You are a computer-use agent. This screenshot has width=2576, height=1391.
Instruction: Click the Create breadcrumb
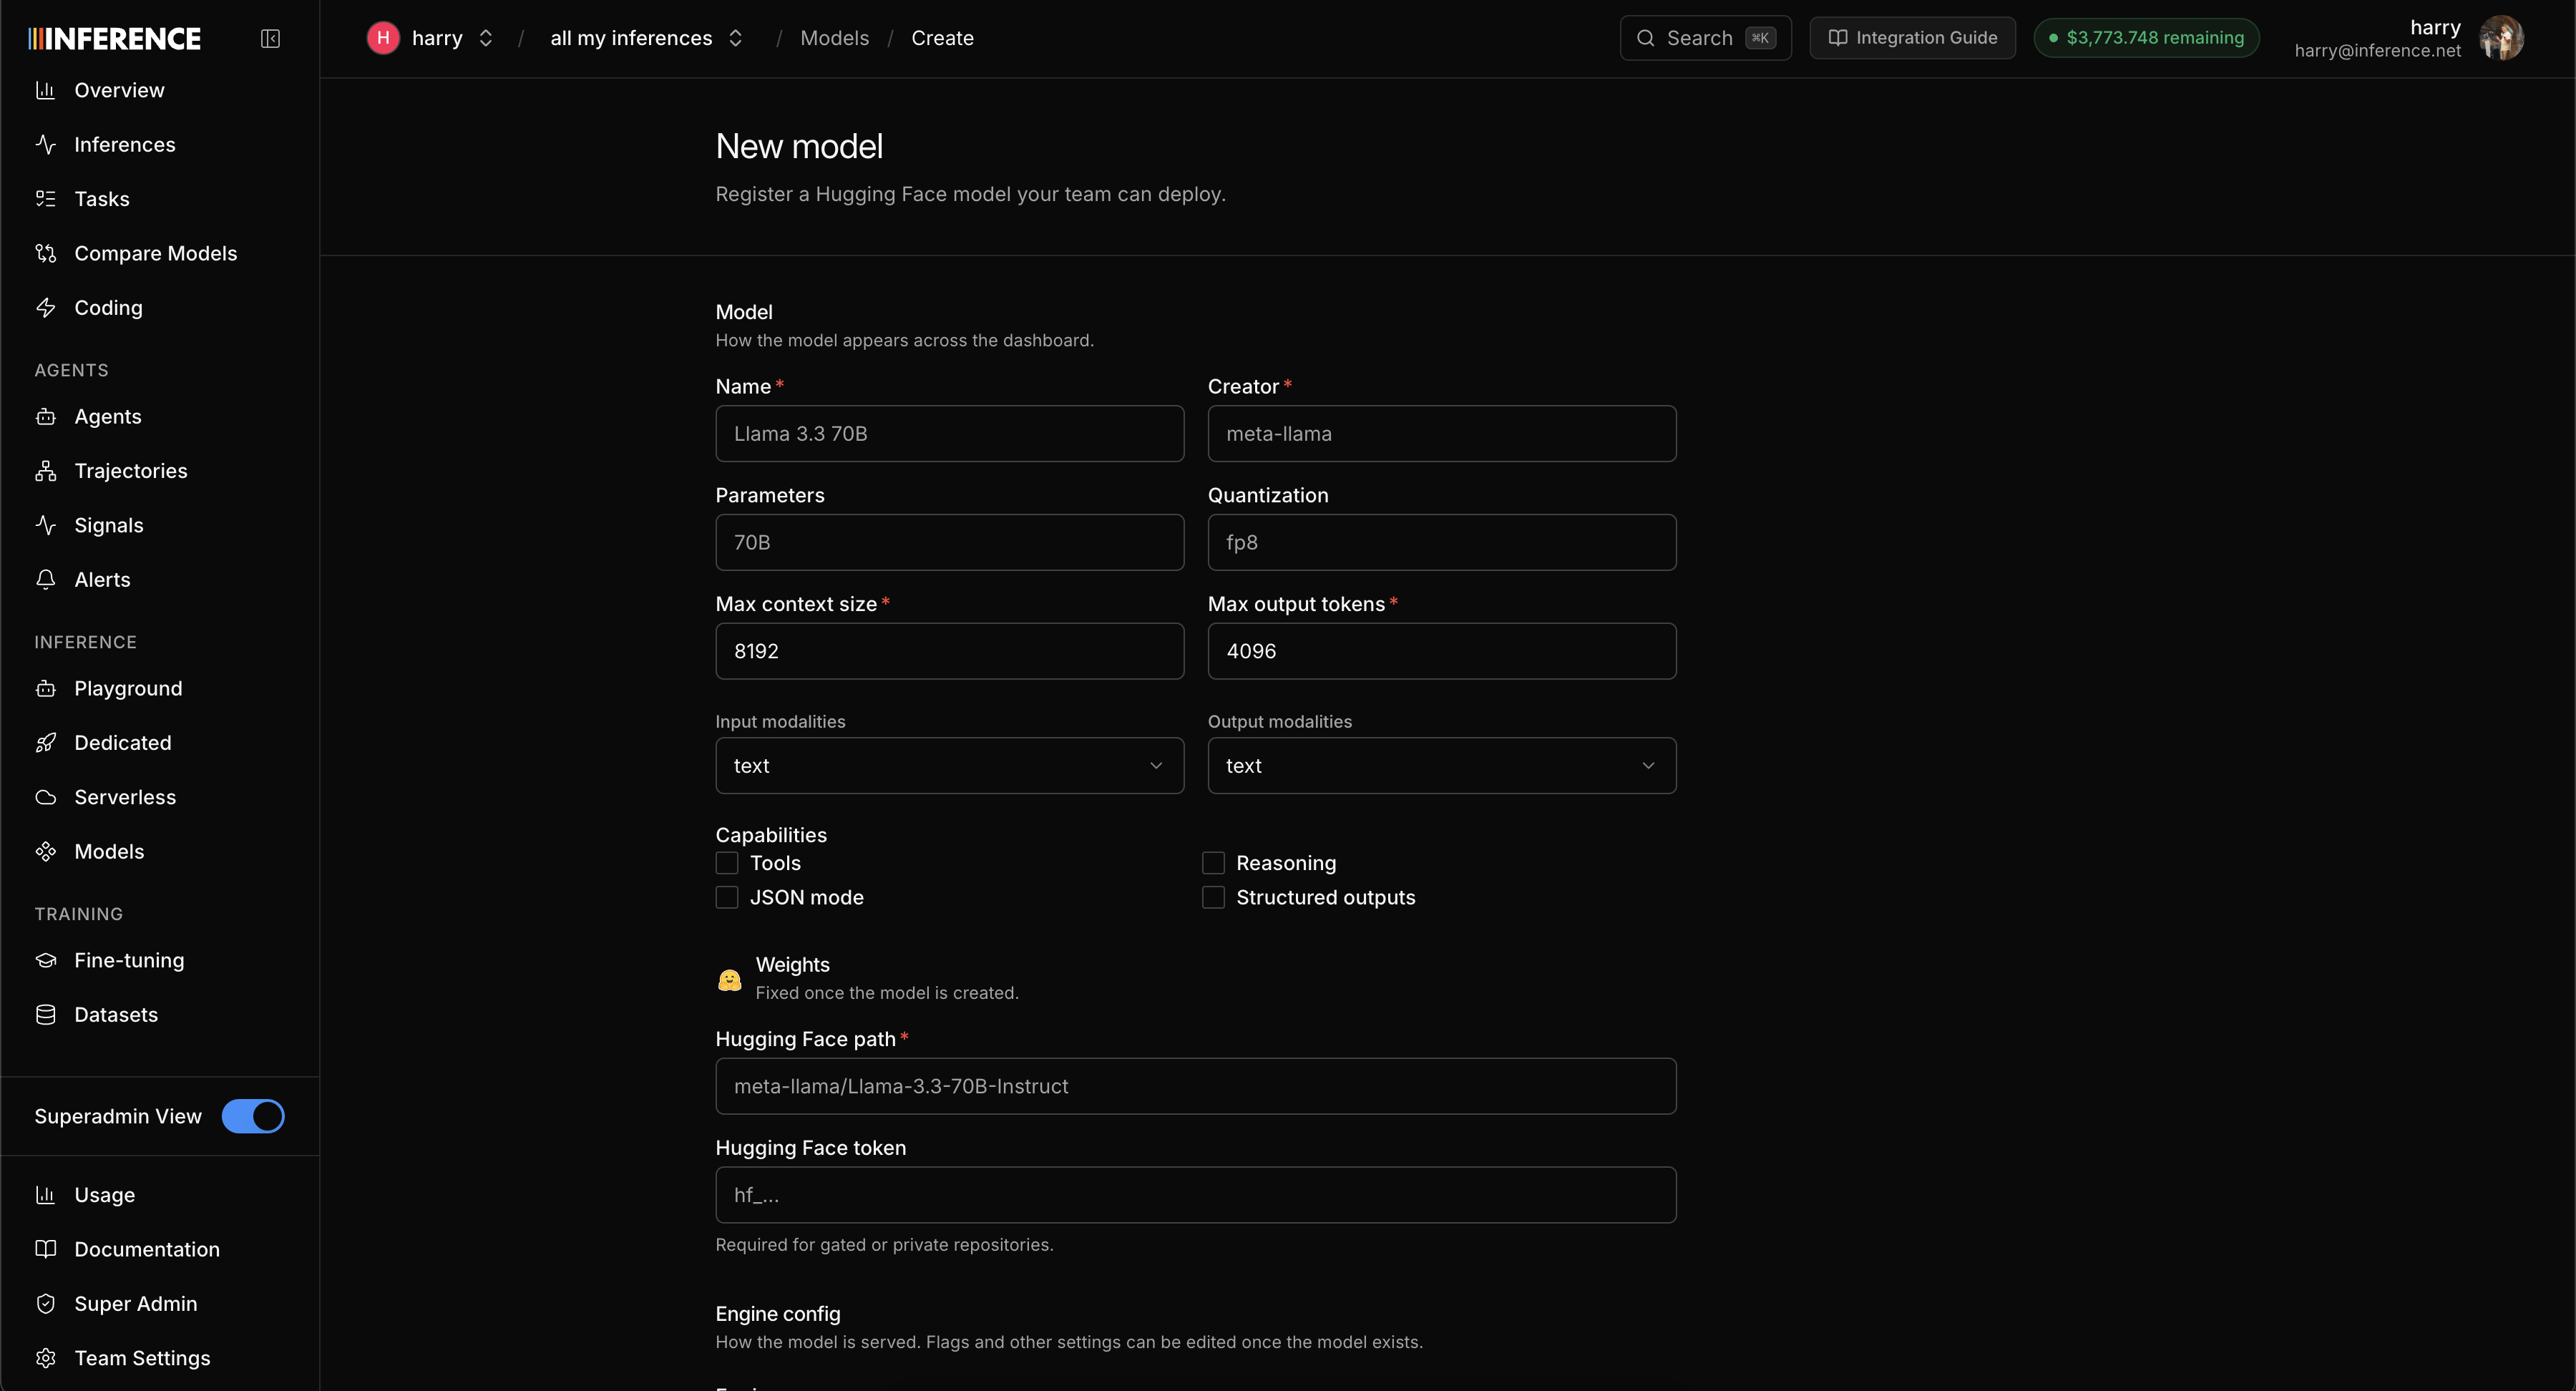click(x=942, y=38)
